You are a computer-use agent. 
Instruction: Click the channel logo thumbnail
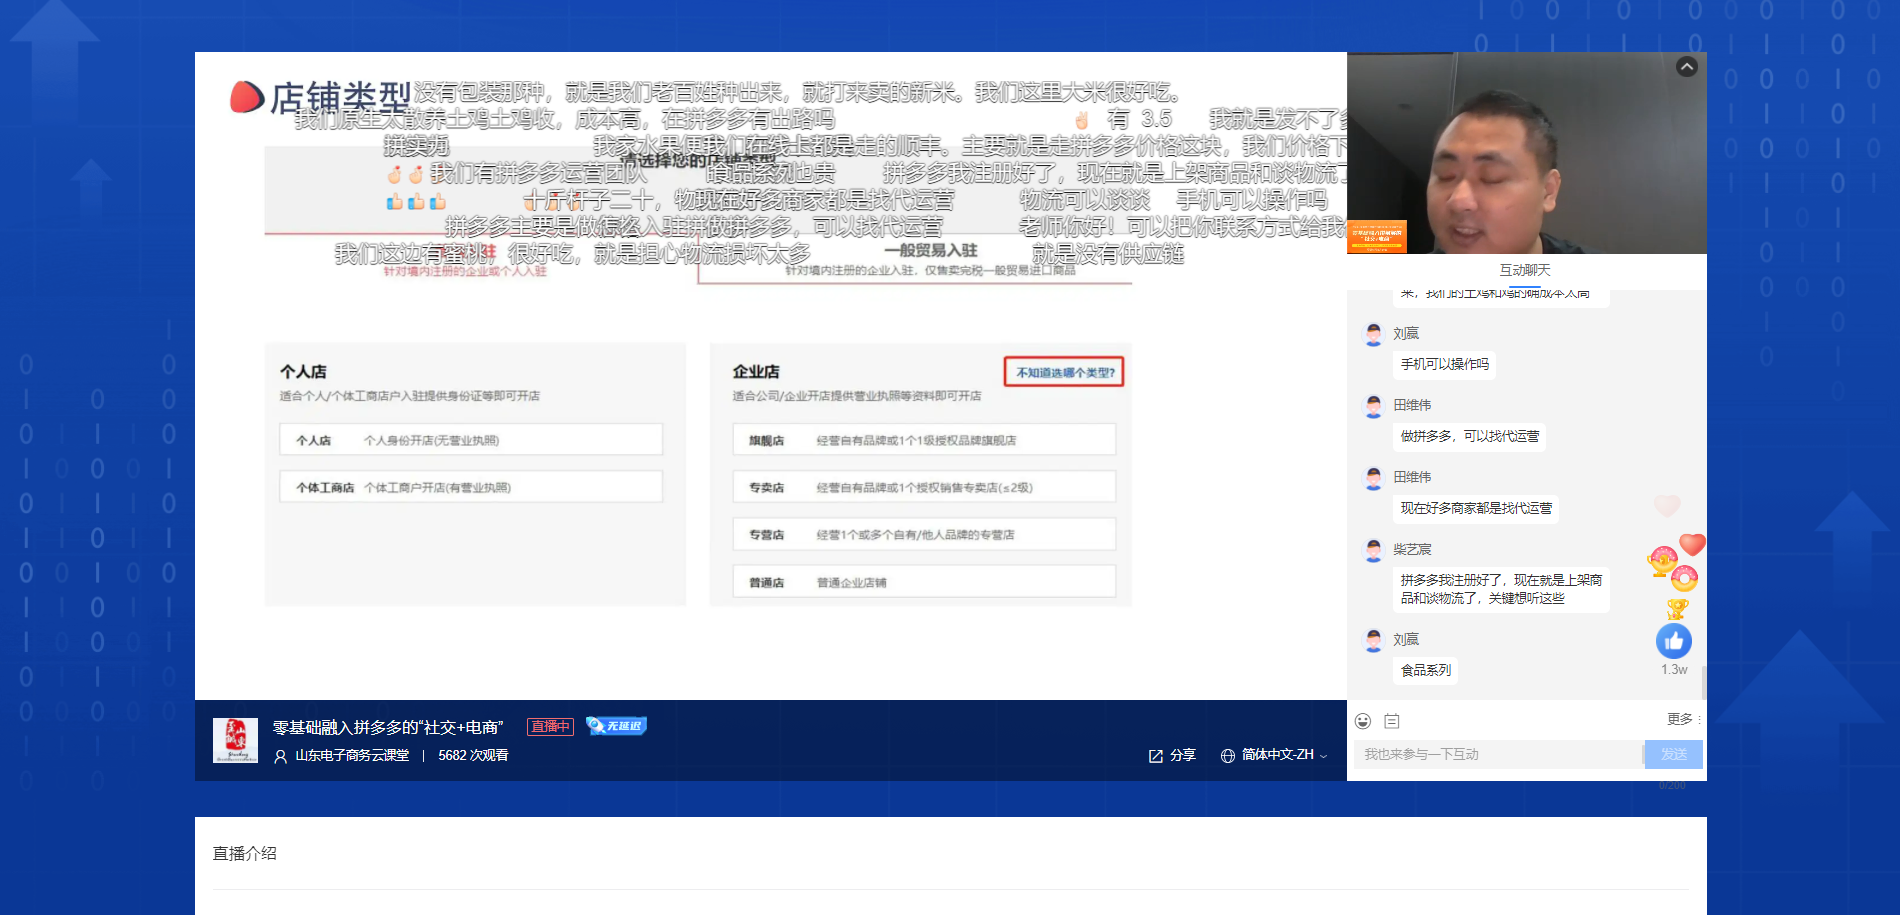tap(235, 740)
